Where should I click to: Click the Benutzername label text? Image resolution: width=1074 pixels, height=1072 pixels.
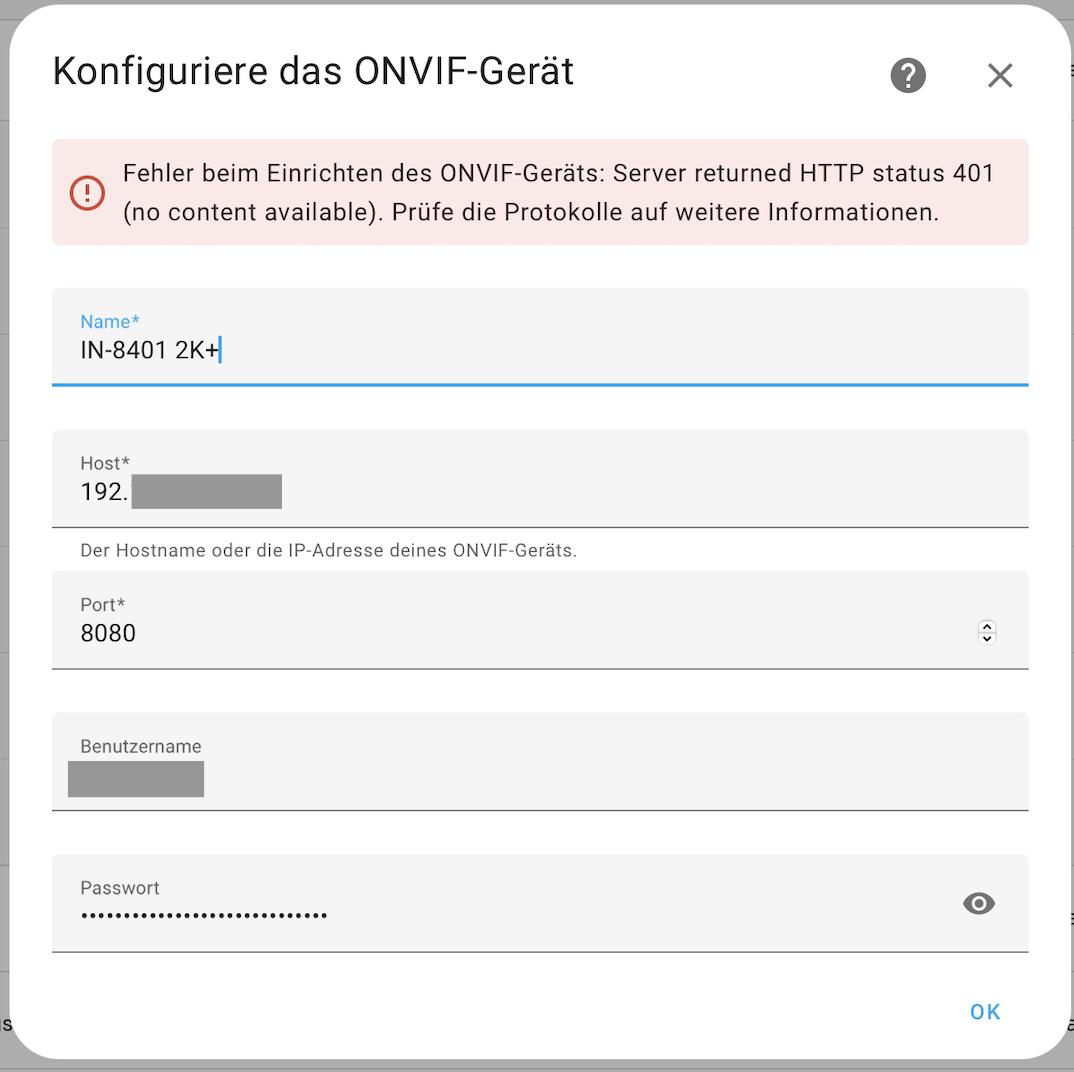pyautogui.click(x=140, y=746)
